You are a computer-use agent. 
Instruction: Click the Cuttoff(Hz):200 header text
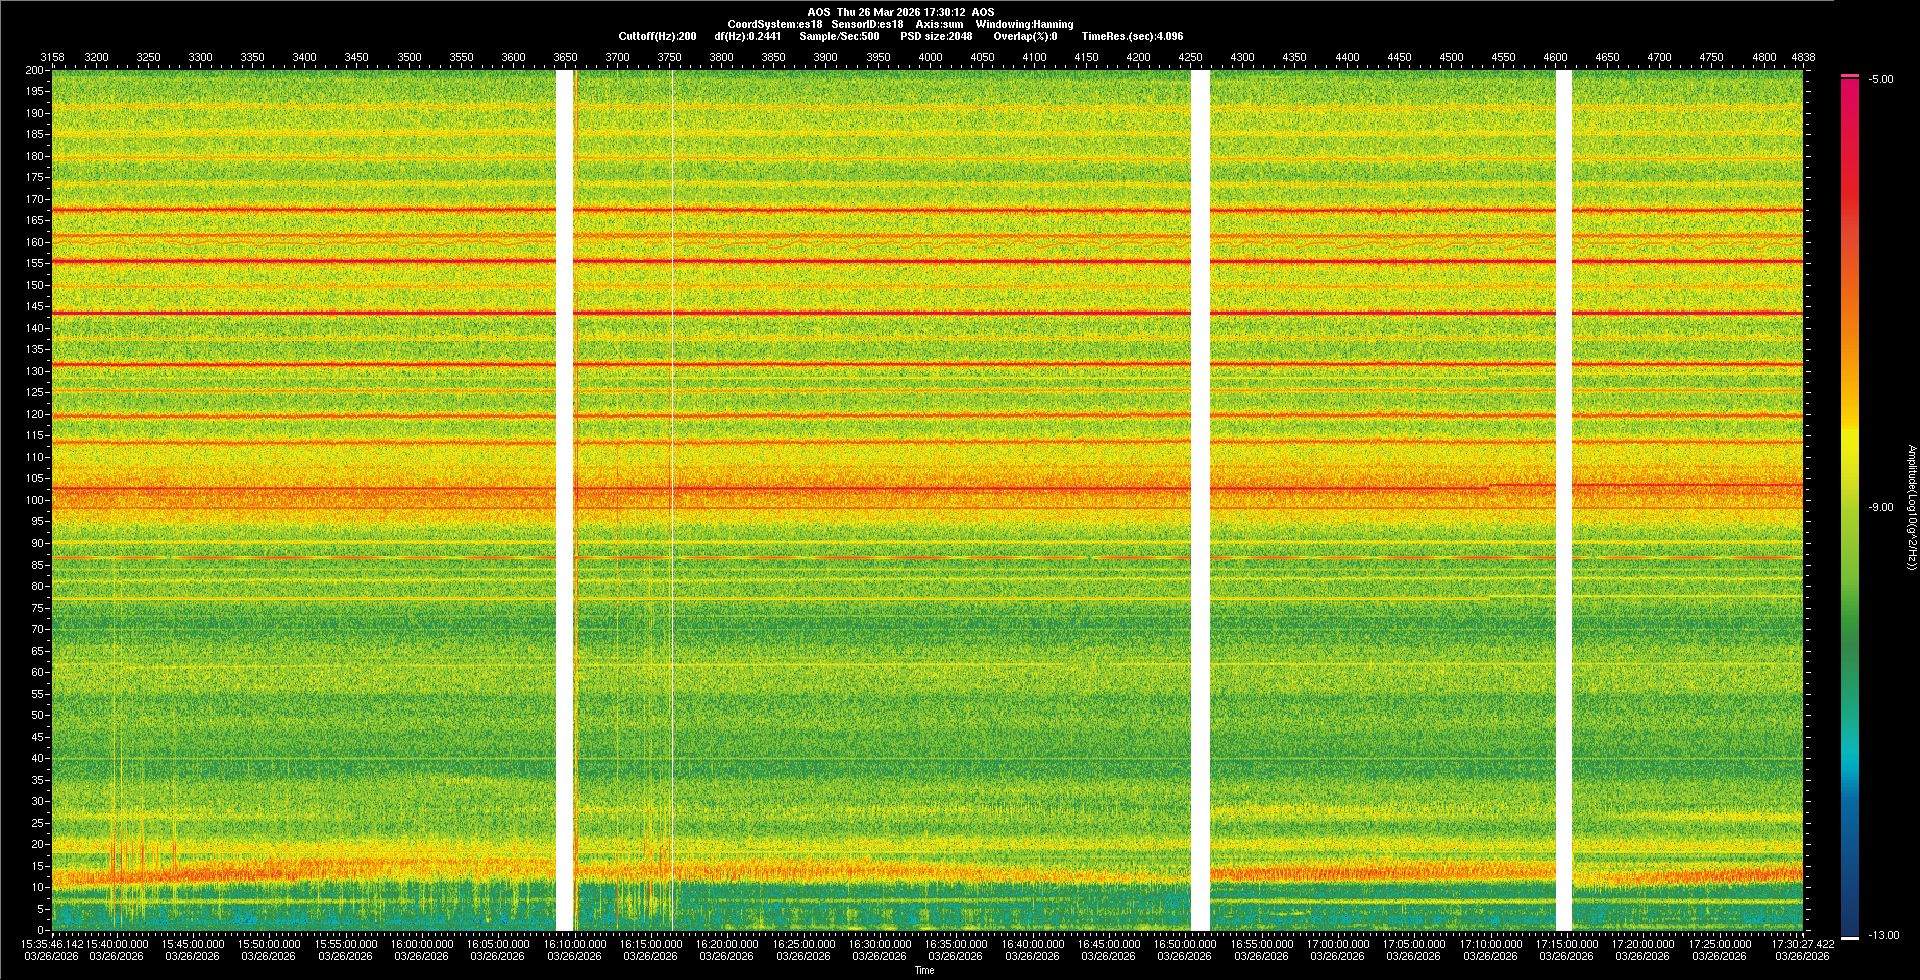[x=657, y=36]
